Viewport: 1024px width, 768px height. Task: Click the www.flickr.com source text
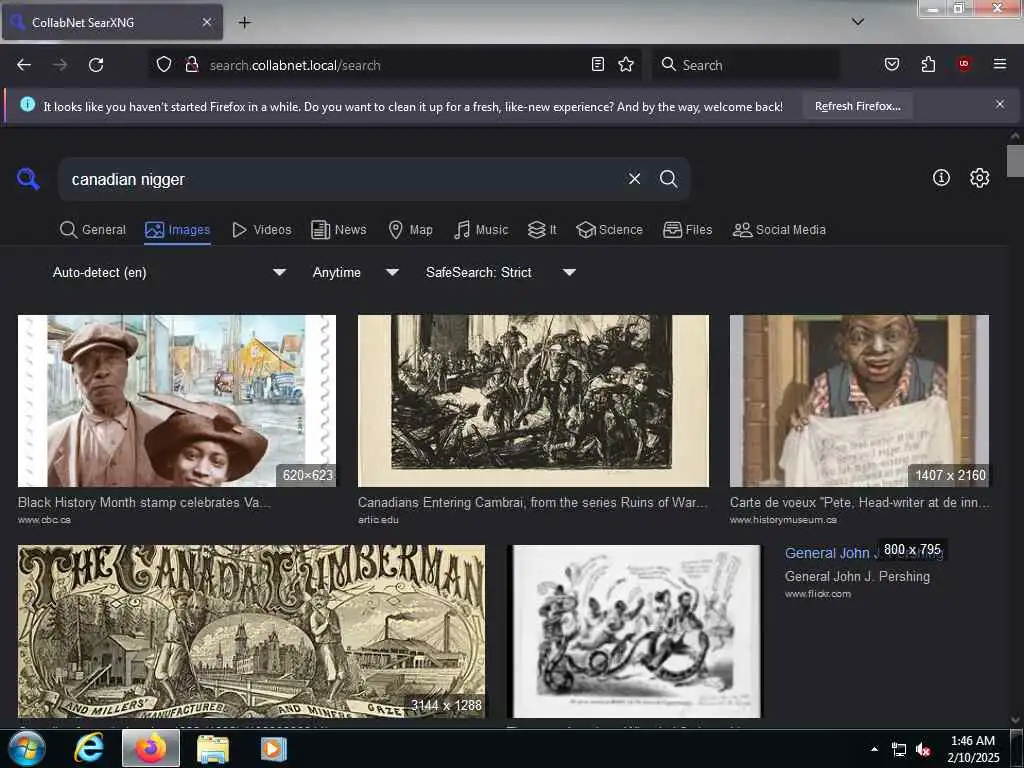[x=818, y=594]
